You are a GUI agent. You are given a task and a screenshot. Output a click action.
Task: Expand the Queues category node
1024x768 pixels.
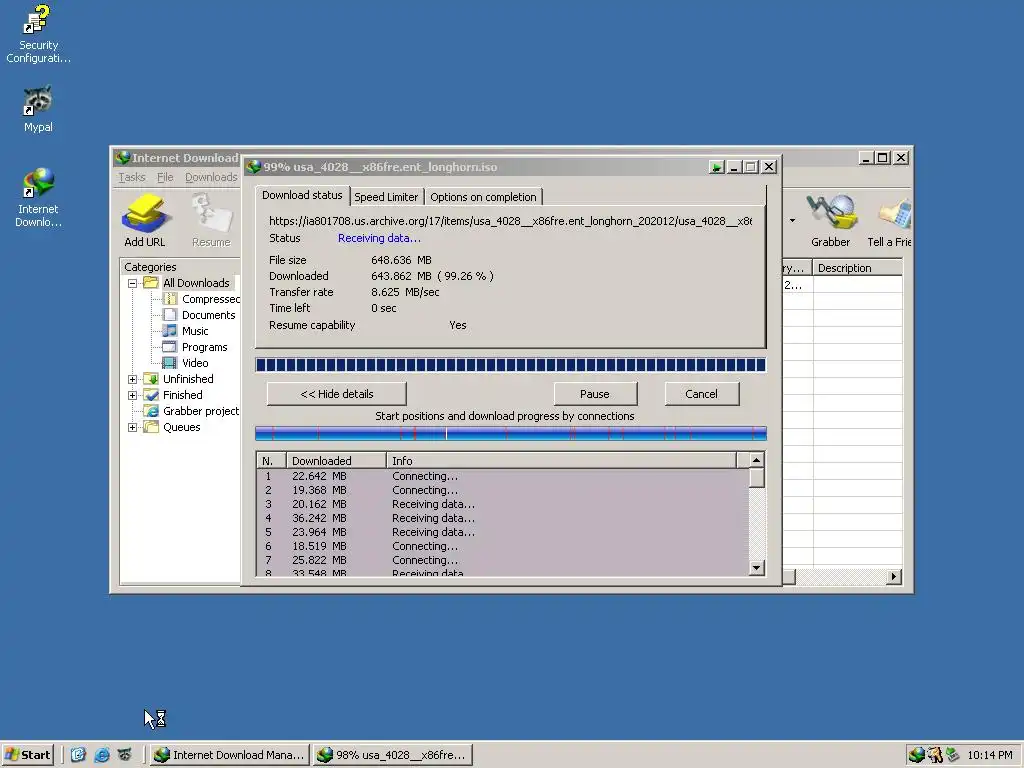[x=133, y=427]
